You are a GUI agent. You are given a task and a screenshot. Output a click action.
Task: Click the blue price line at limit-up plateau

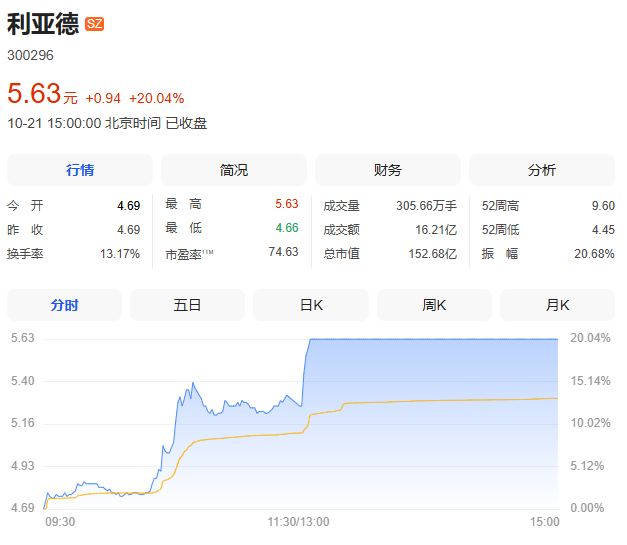coord(434,339)
